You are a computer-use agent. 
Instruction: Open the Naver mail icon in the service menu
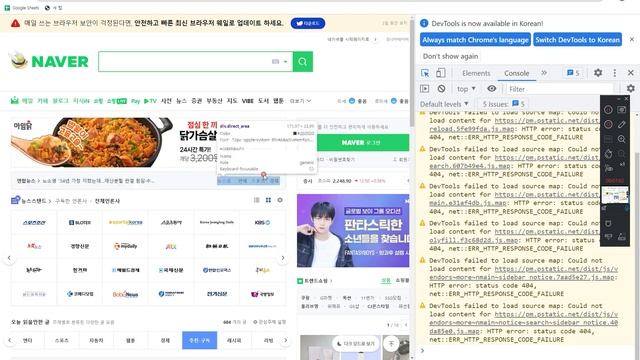15,100
